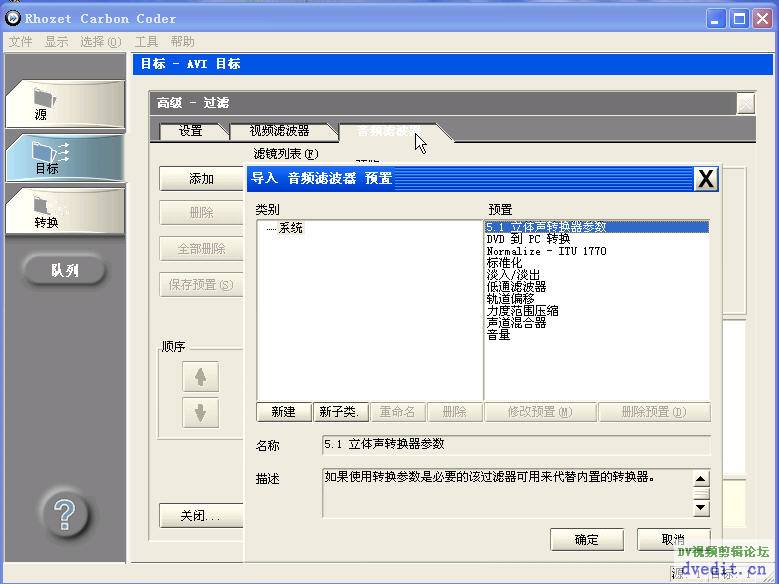Select the 5.1 立体声转换器参数 preset
The width and height of the screenshot is (779, 584).
point(597,227)
